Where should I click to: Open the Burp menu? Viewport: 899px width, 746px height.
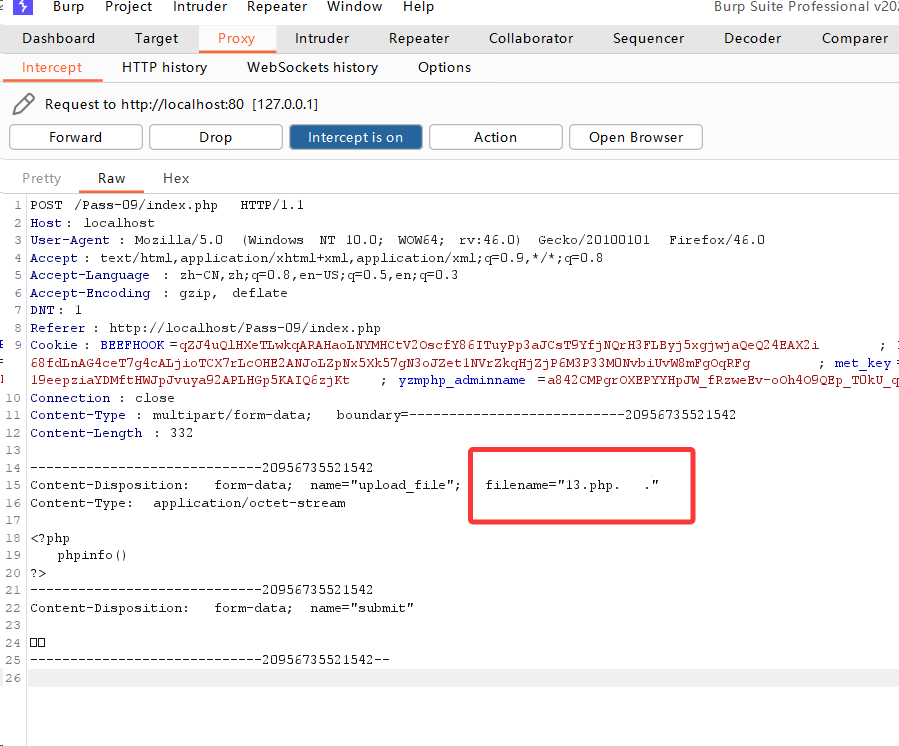coord(68,7)
